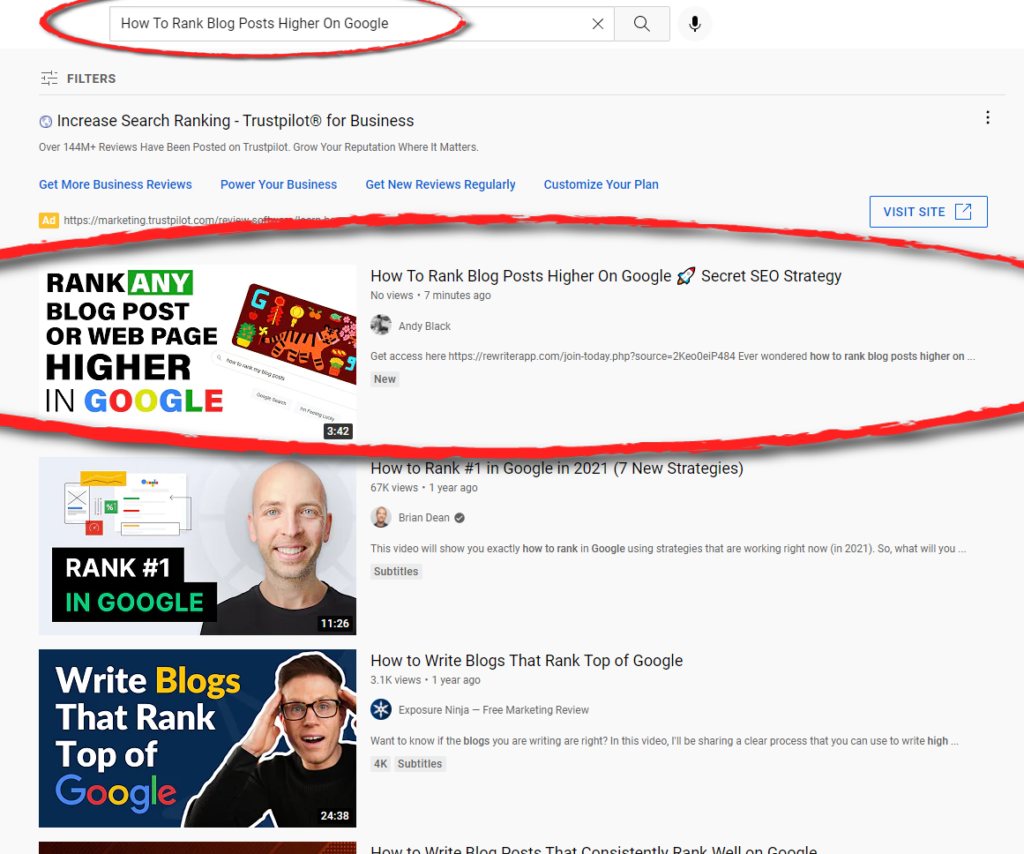
Task: Click the VISIT SITE button
Action: tap(928, 212)
